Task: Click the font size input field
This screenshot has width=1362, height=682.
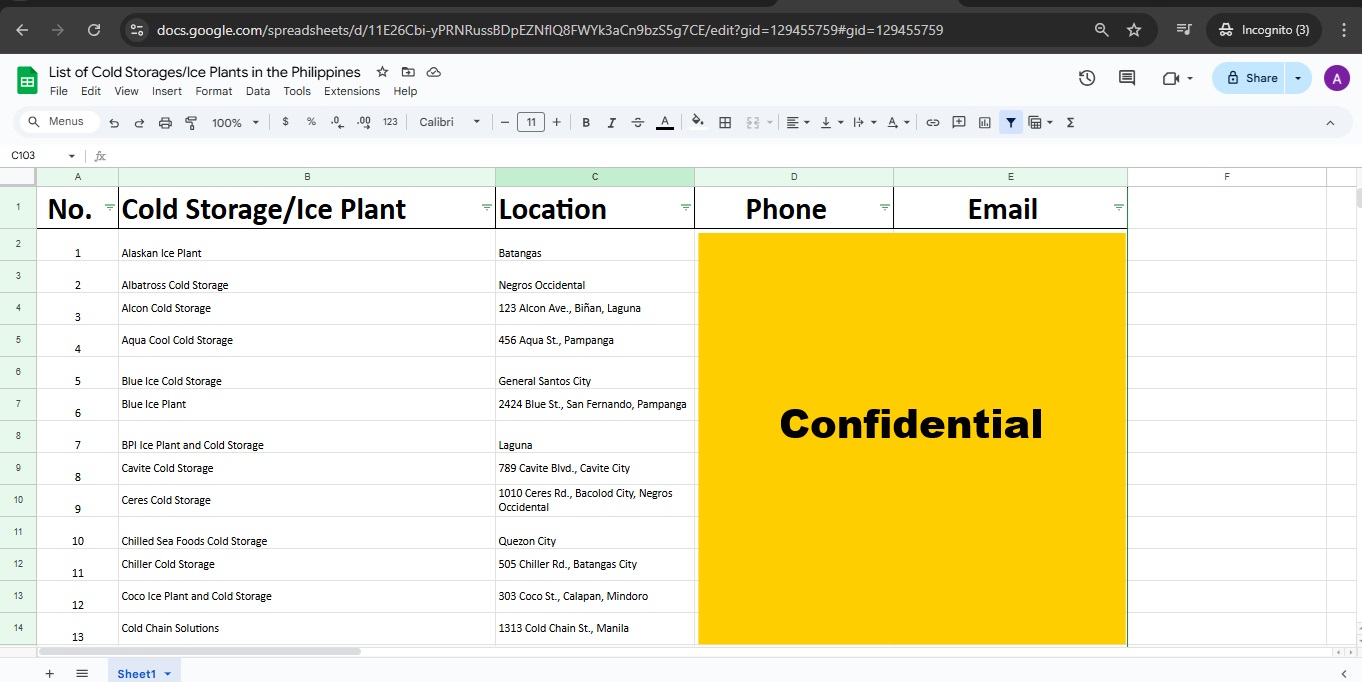Action: 530,123
